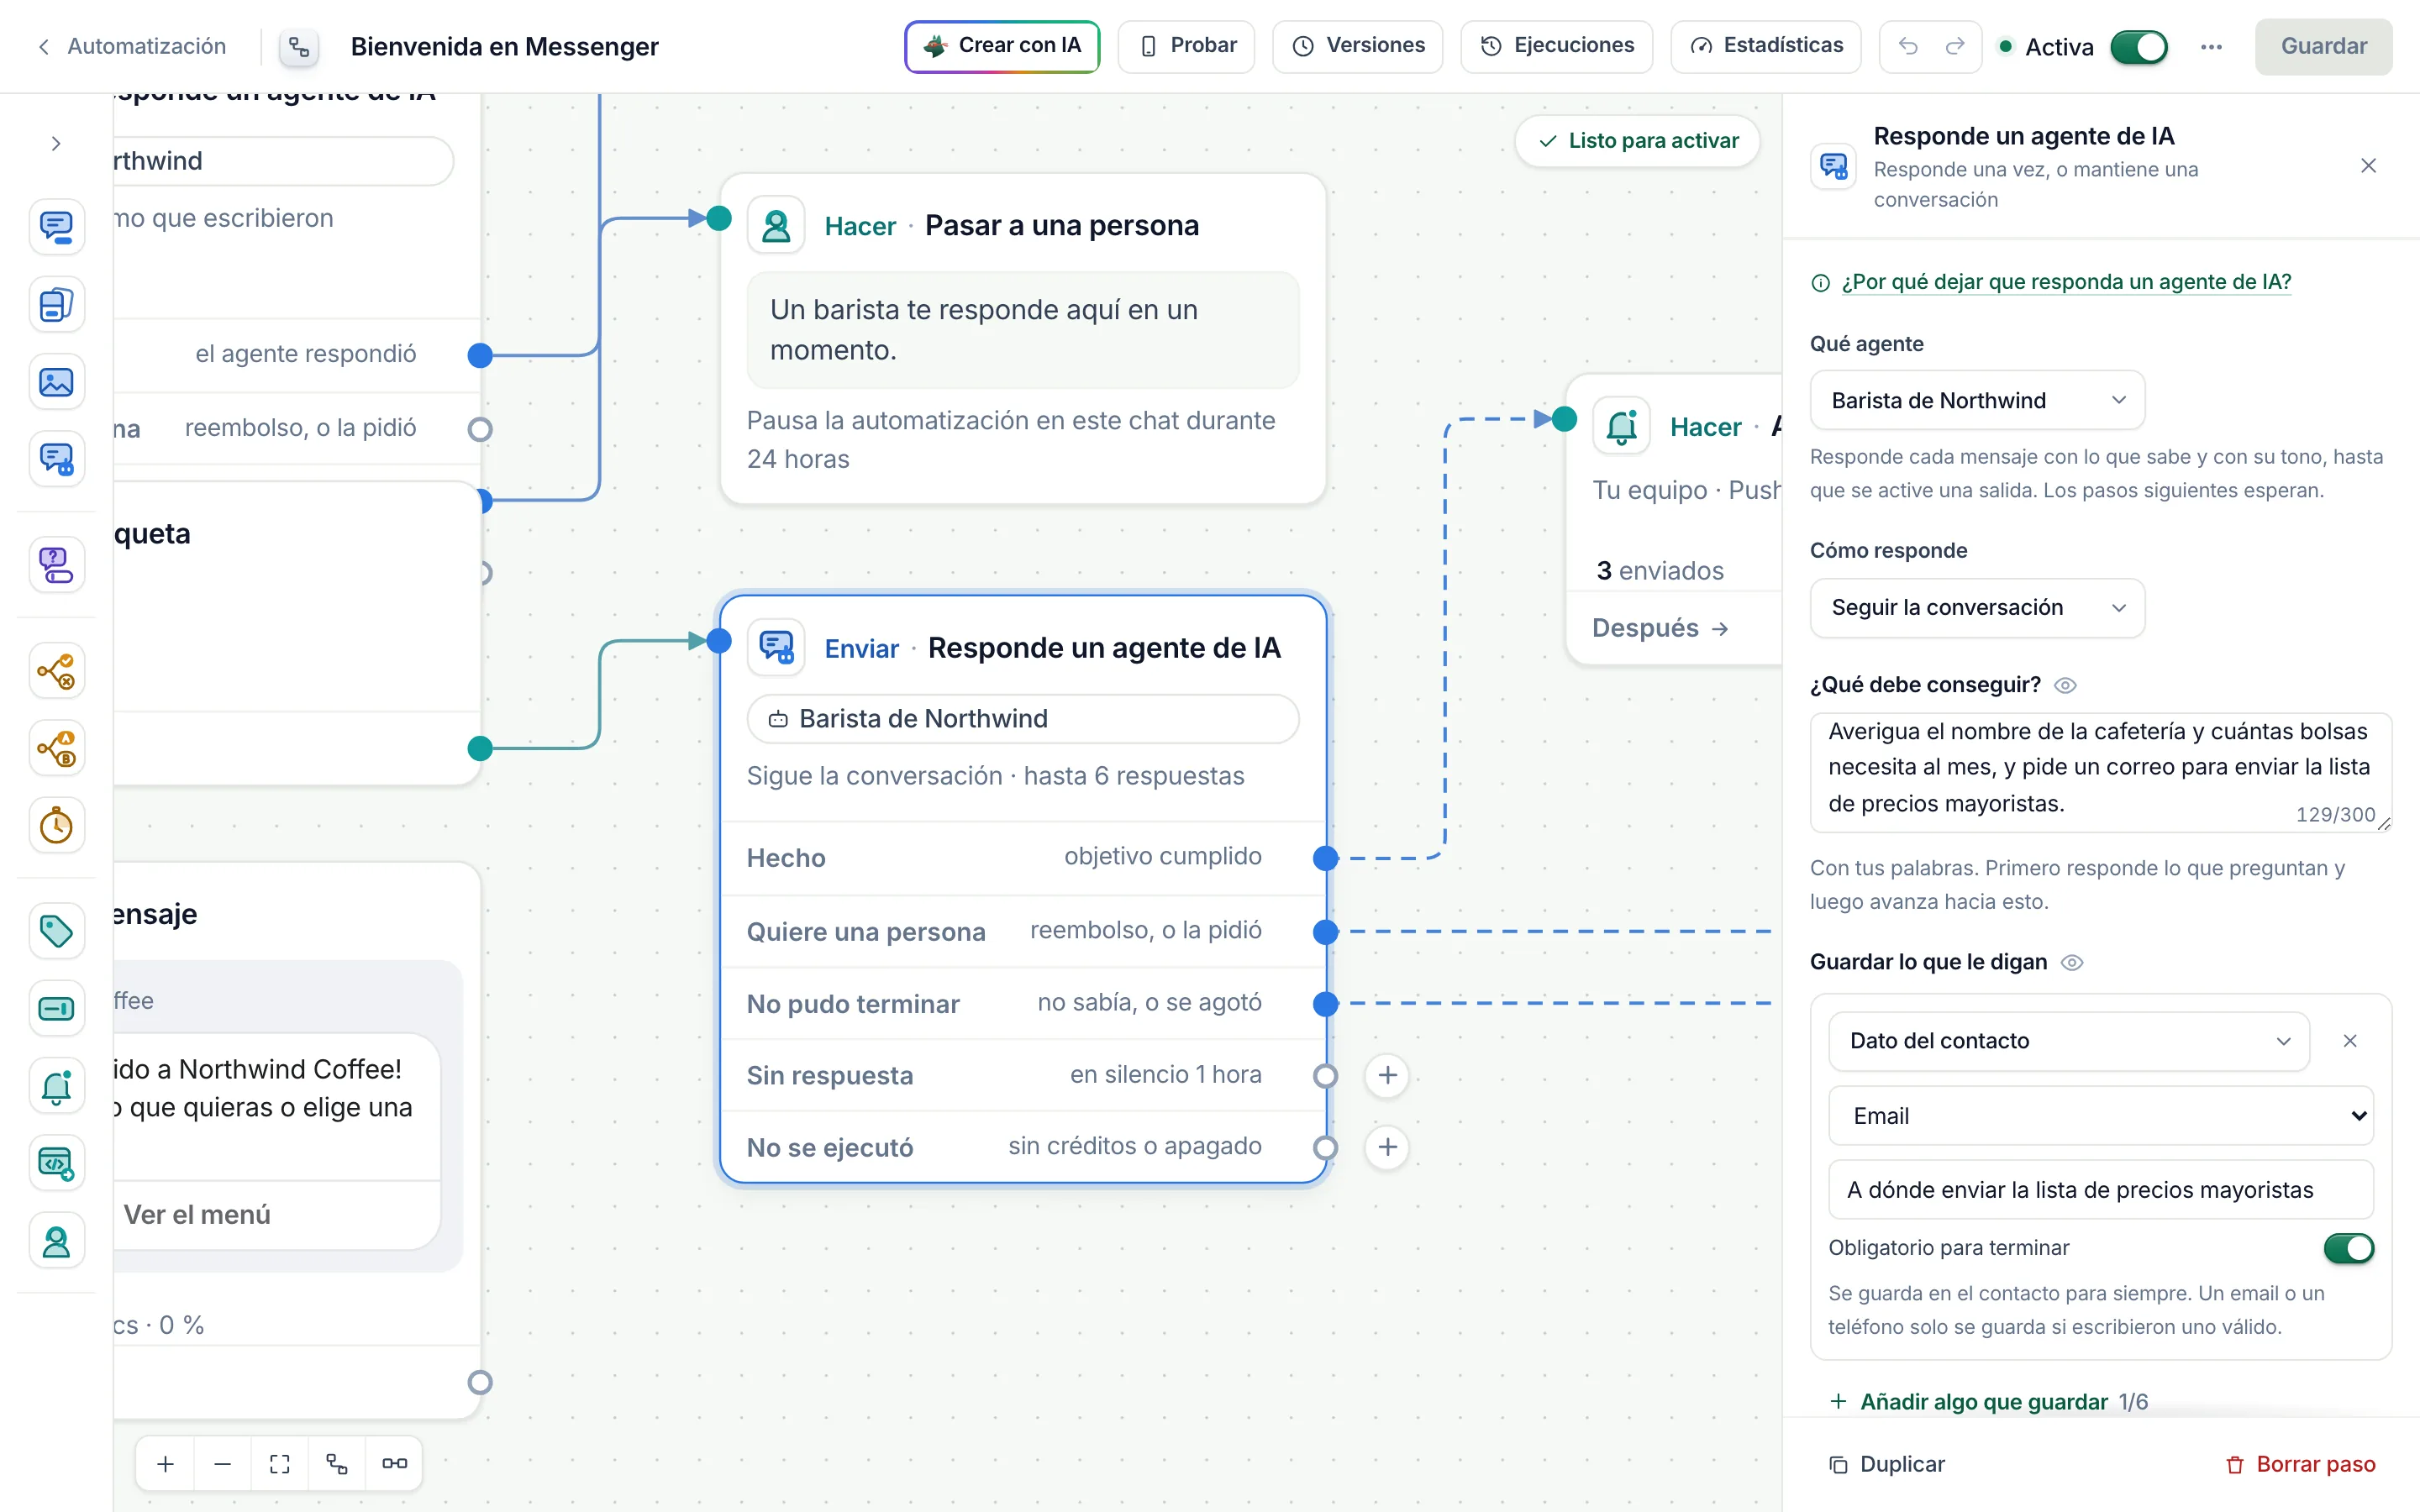Viewport: 2420px width, 1512px height.
Task: Click the Guardar button
Action: click(2323, 46)
